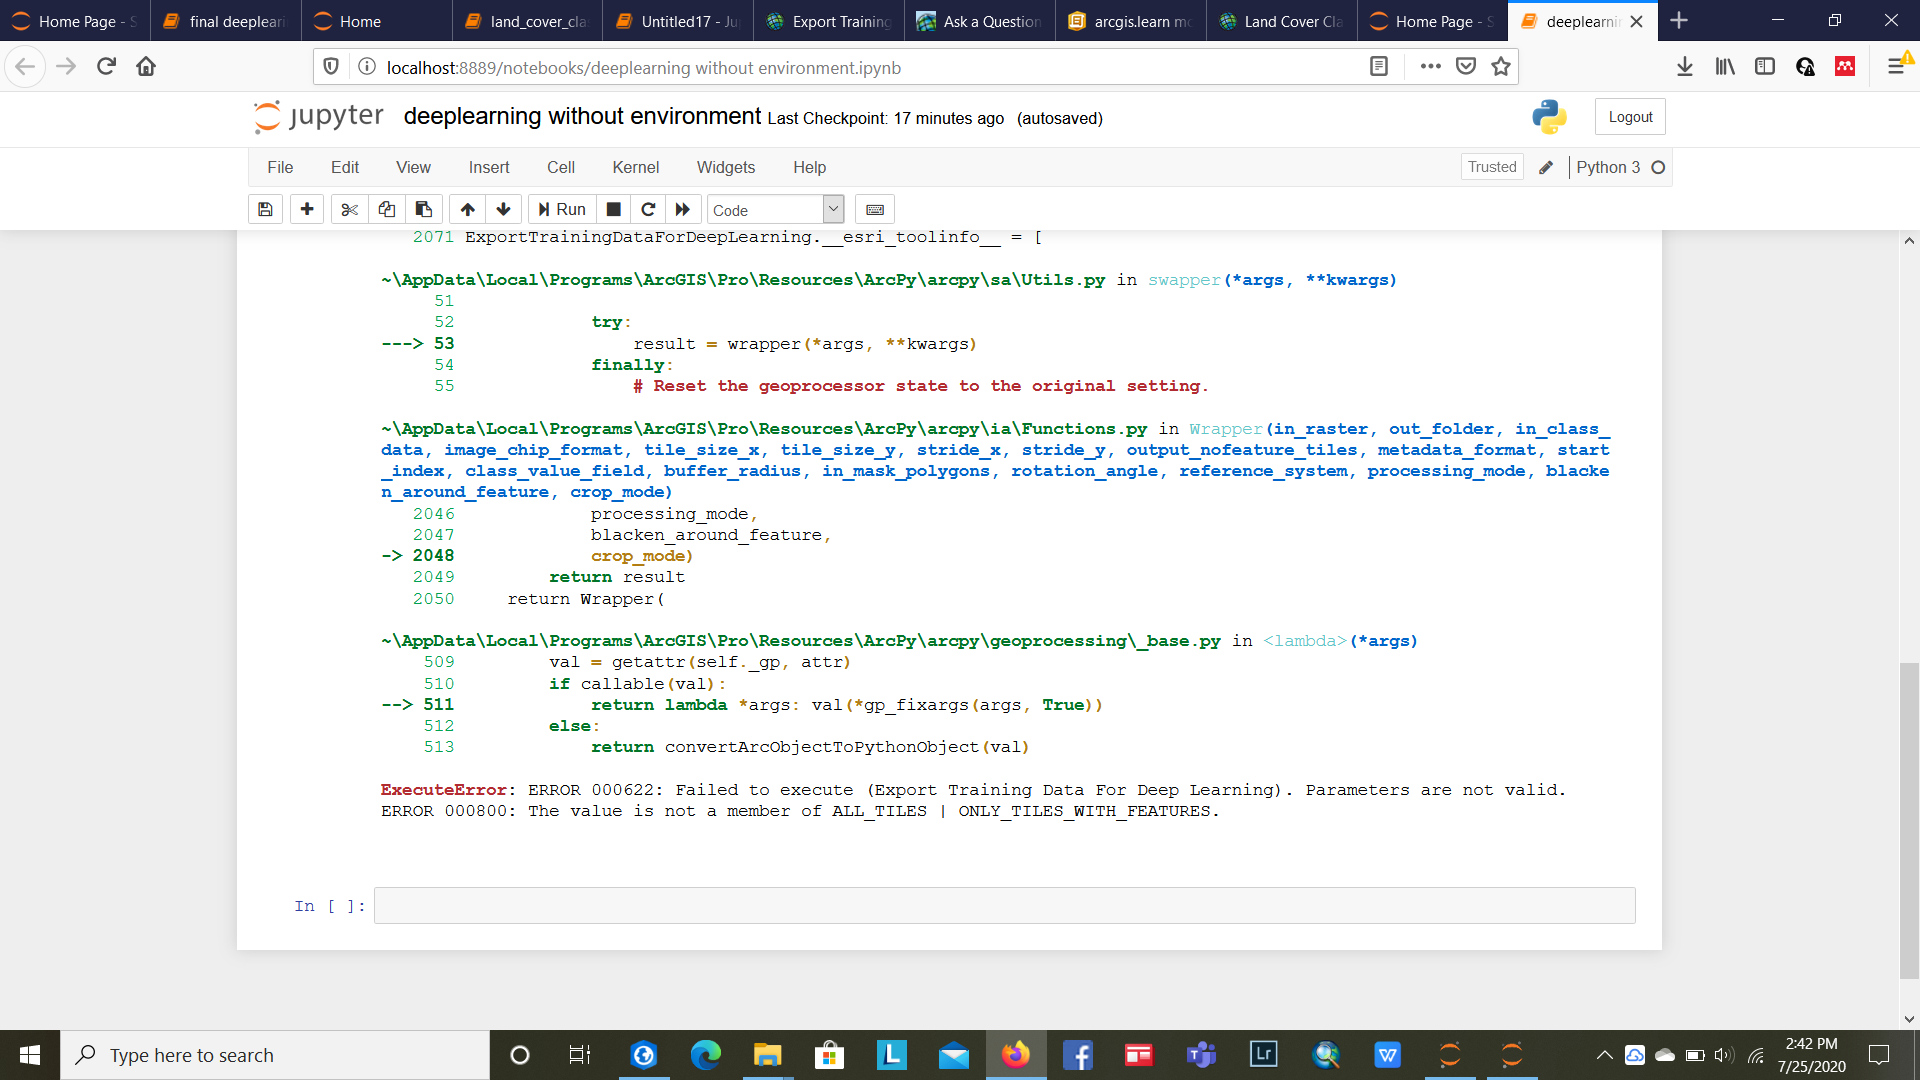Cut selected cells with the scissors icon
The width and height of the screenshot is (1920, 1080).
pos(349,209)
